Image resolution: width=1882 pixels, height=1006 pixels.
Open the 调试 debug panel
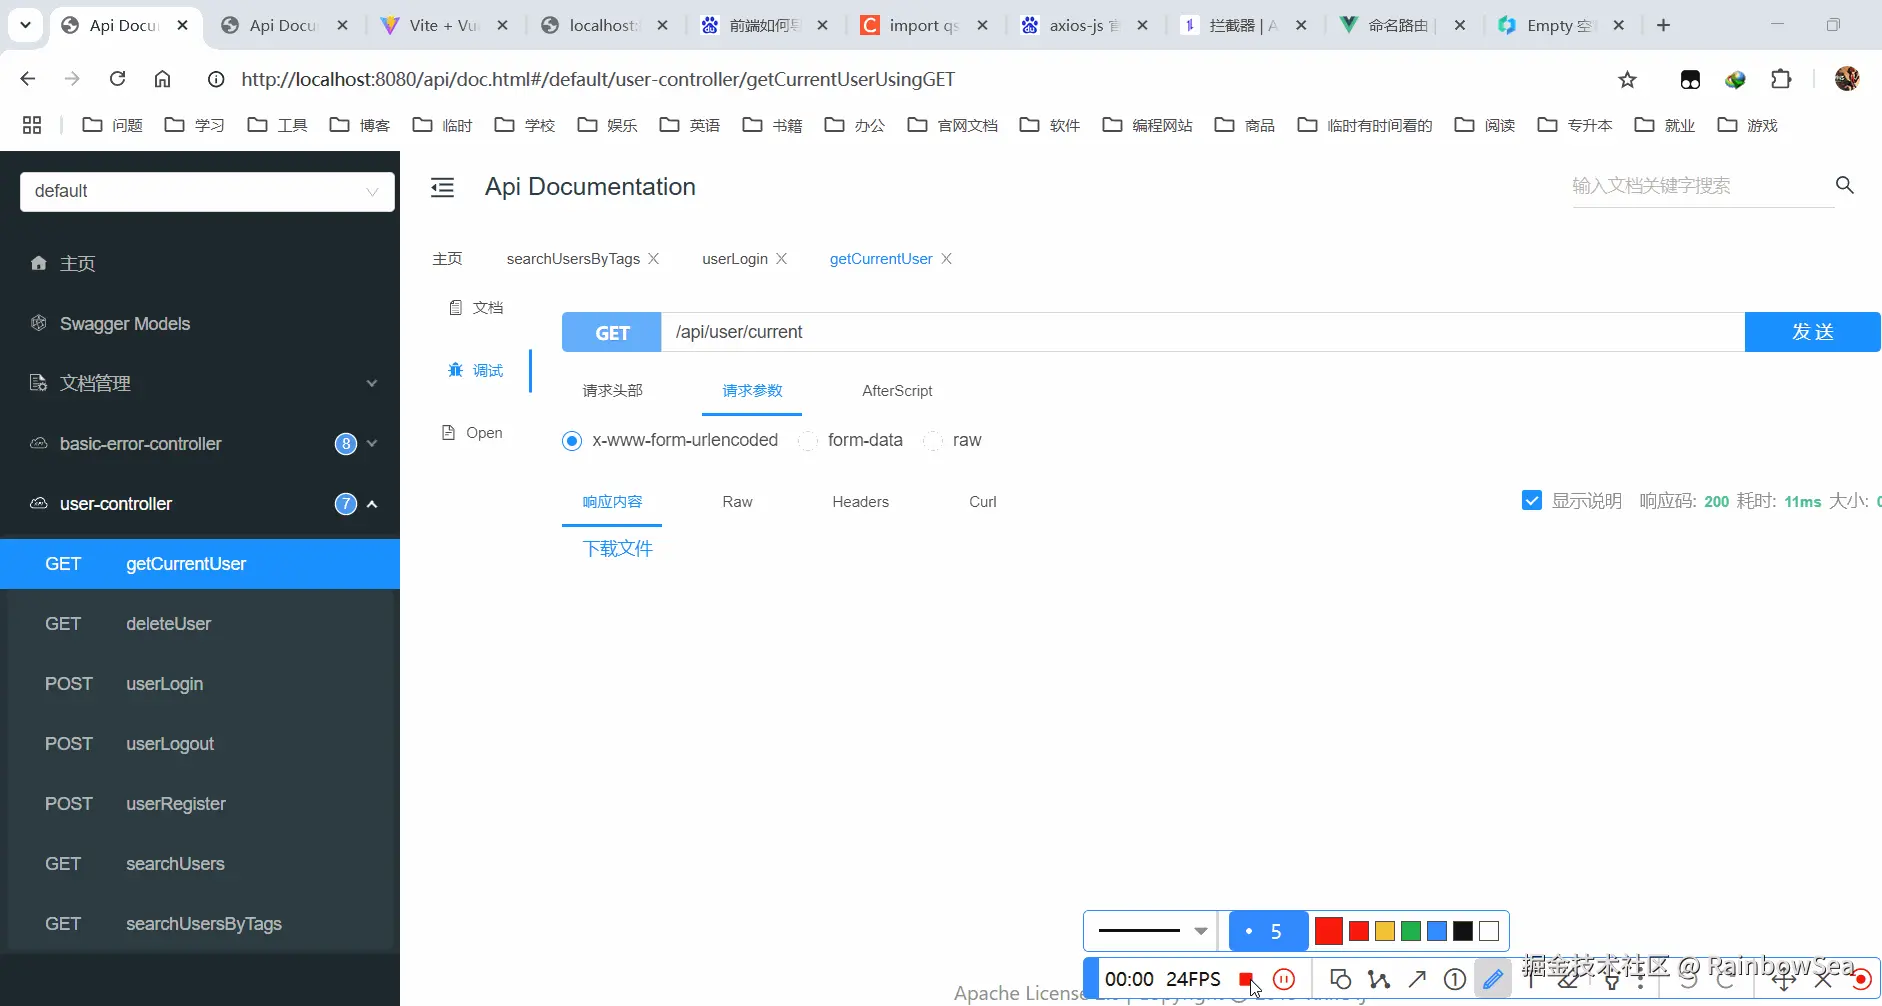(x=476, y=370)
